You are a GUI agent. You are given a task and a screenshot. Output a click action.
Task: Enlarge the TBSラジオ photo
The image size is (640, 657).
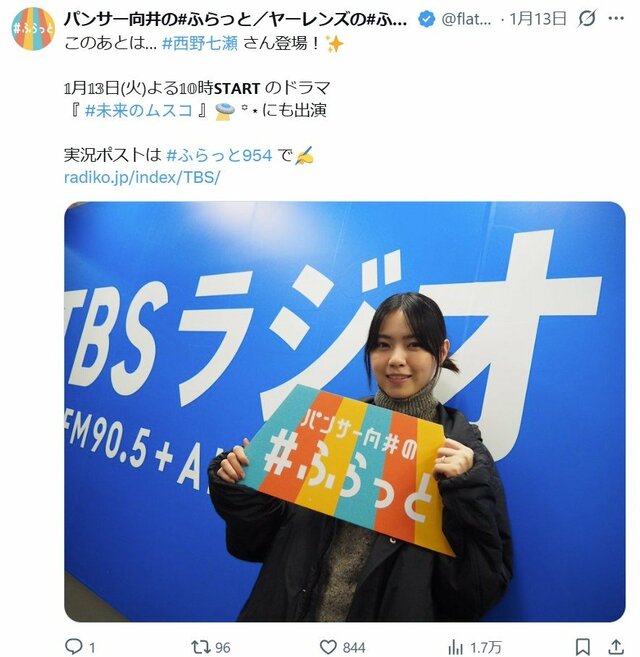[345, 411]
